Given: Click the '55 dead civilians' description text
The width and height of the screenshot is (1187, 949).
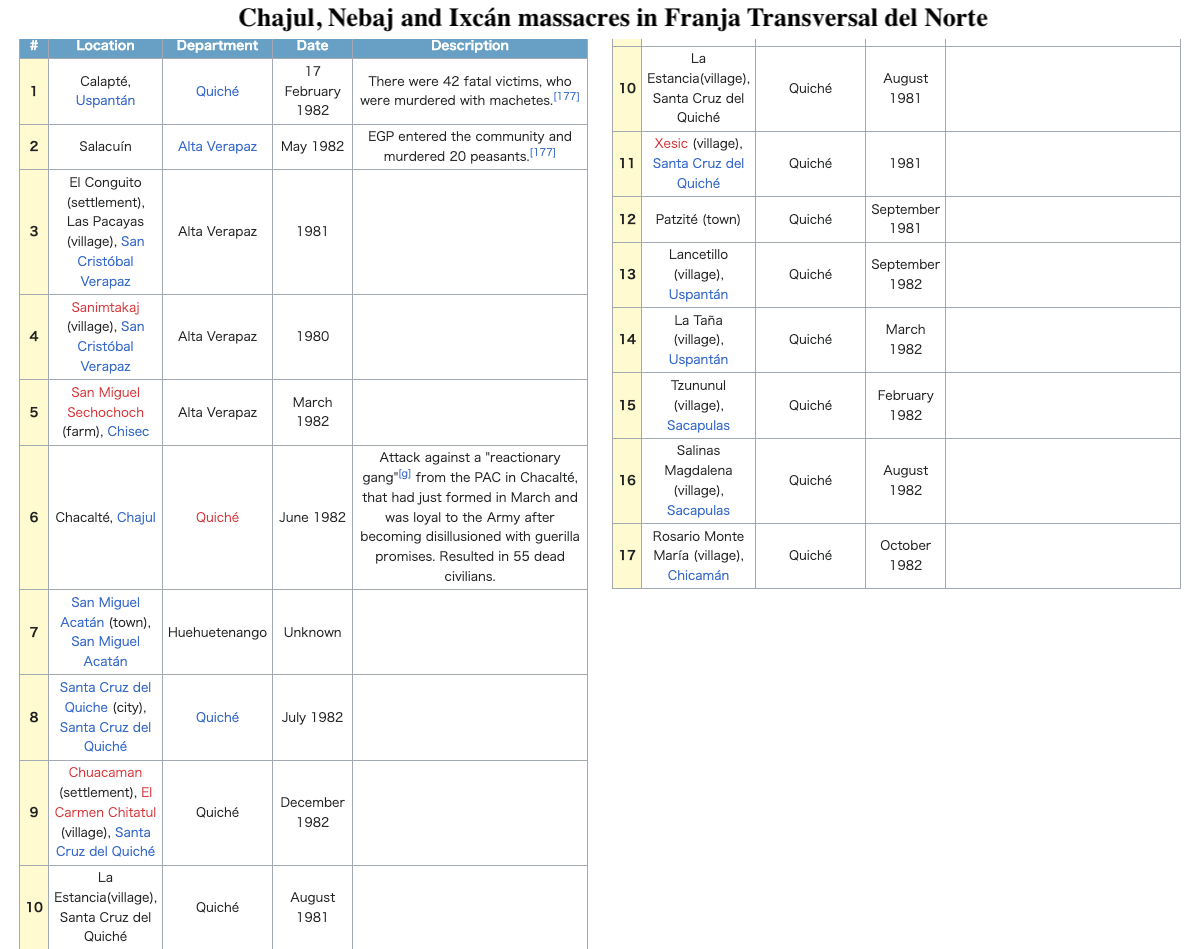Looking at the screenshot, I should (511, 566).
